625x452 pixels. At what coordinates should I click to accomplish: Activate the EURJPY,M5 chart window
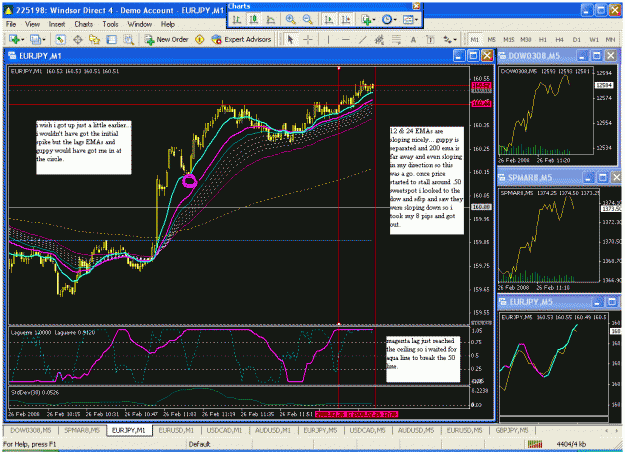(531, 302)
